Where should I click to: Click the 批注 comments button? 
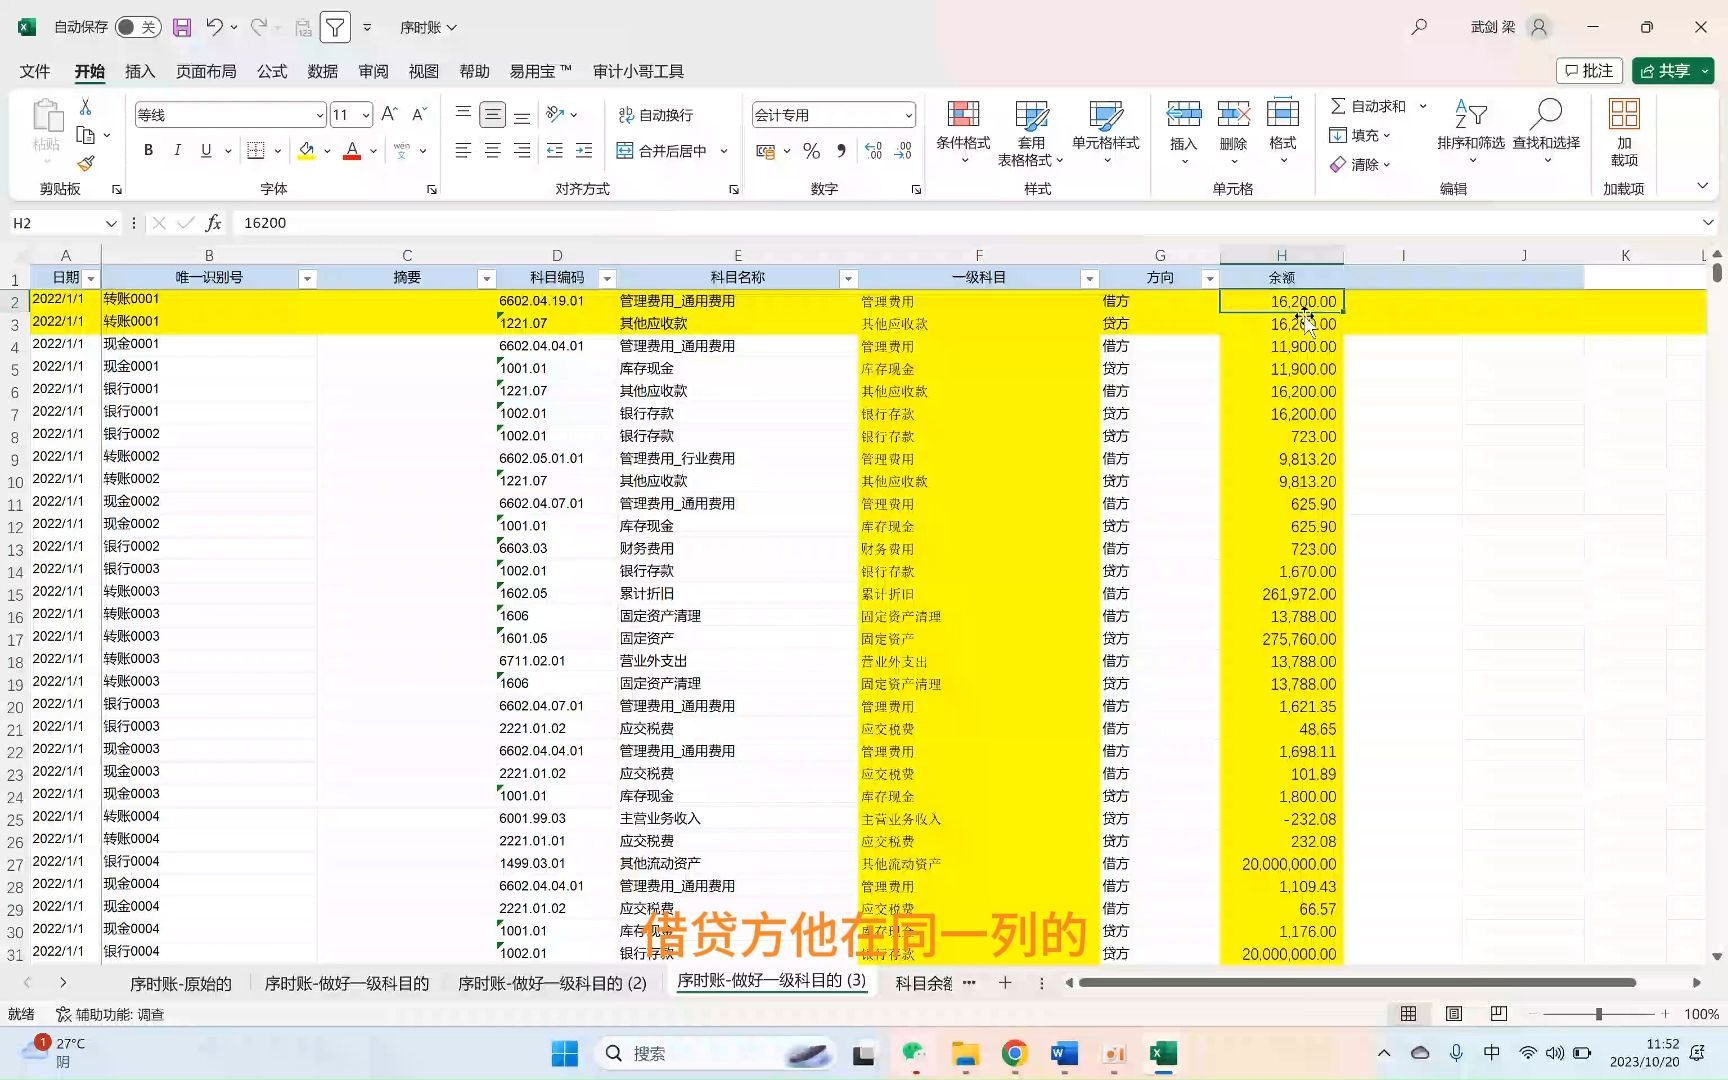1589,70
